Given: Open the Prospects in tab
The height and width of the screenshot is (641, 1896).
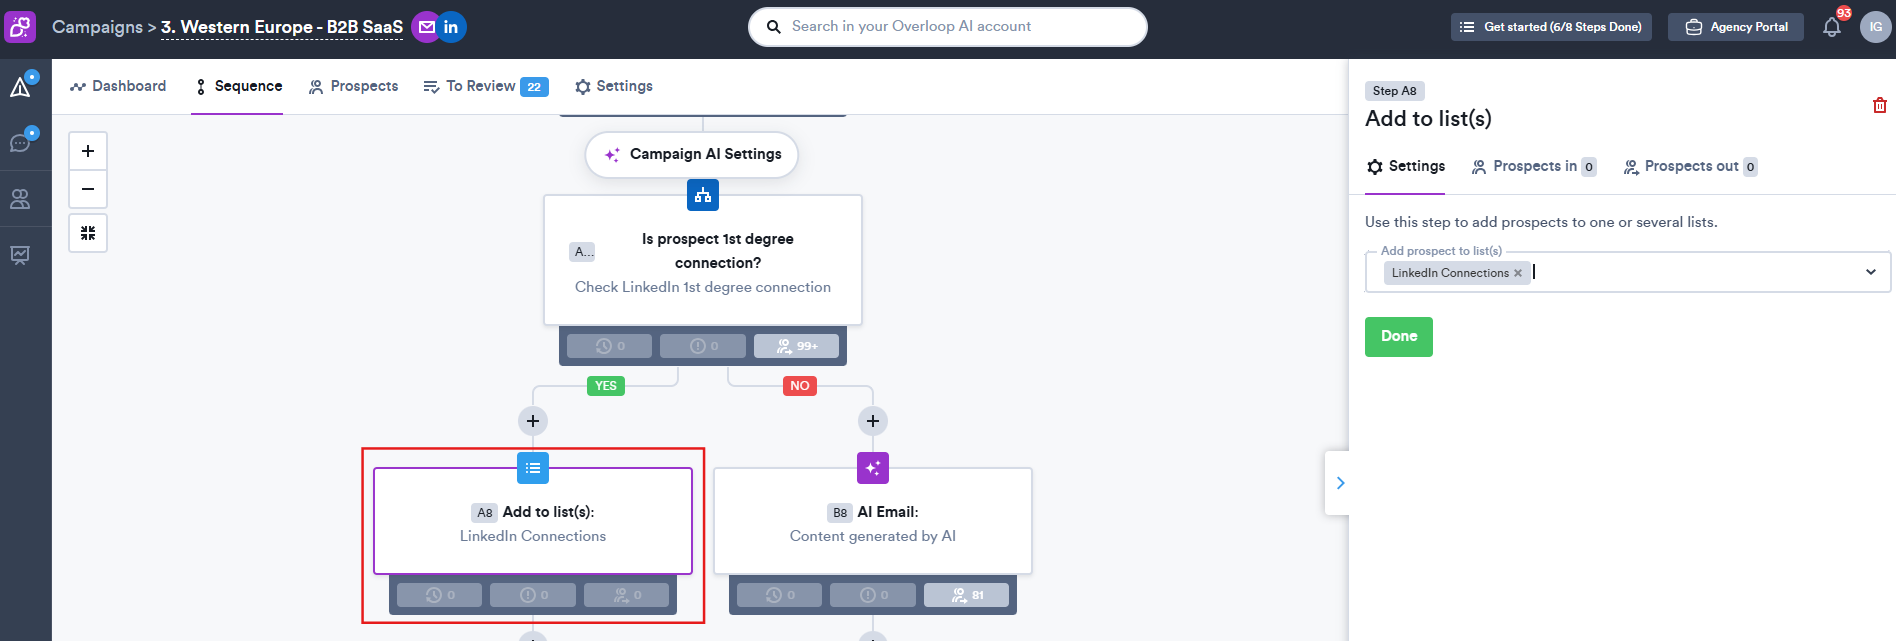Looking at the screenshot, I should 1533,167.
